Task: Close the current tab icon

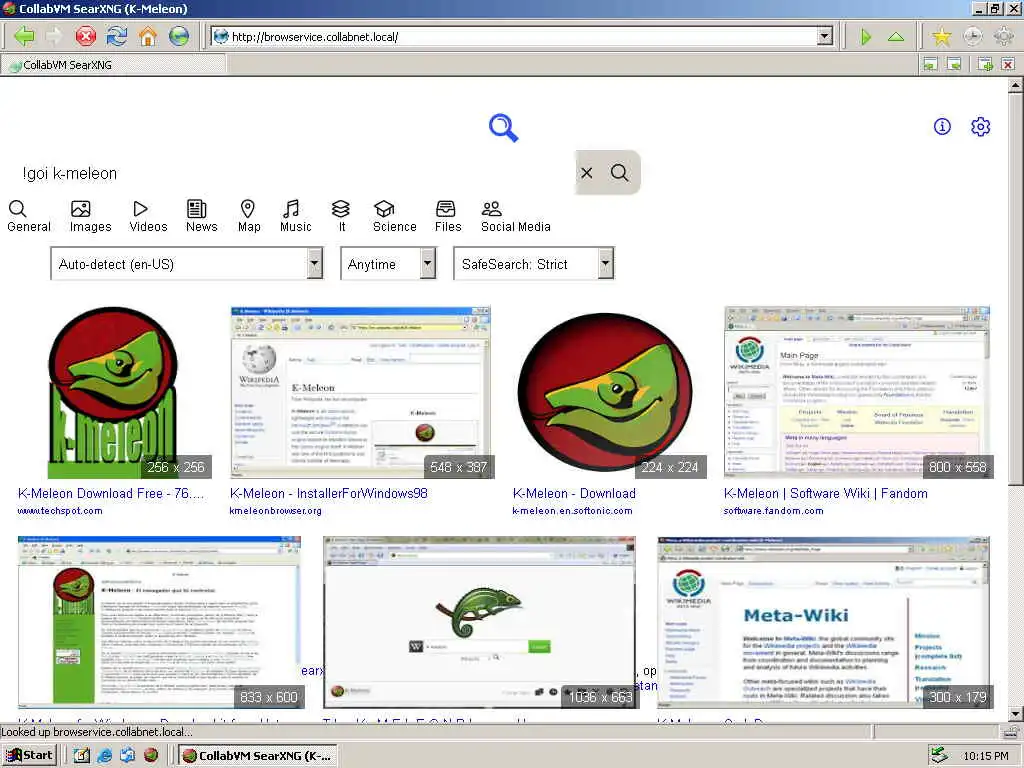Action: tap(1008, 64)
